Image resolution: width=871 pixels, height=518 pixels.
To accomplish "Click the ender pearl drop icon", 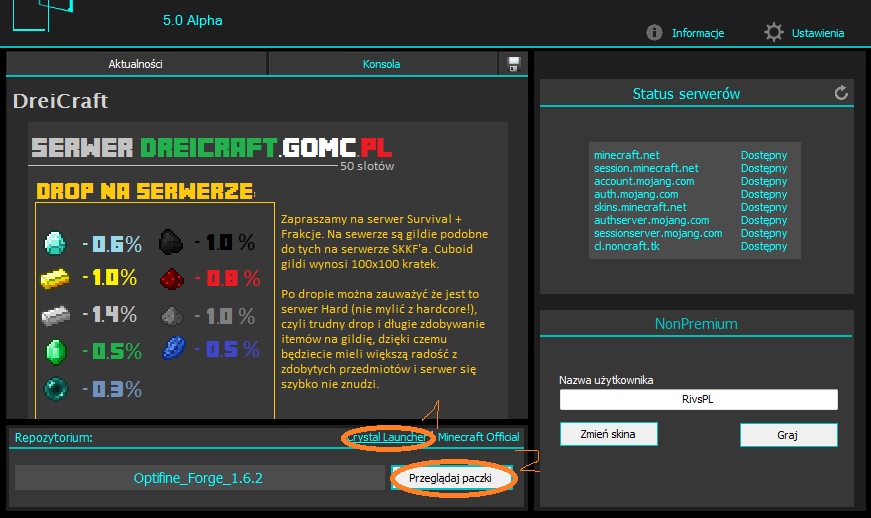I will [x=56, y=389].
